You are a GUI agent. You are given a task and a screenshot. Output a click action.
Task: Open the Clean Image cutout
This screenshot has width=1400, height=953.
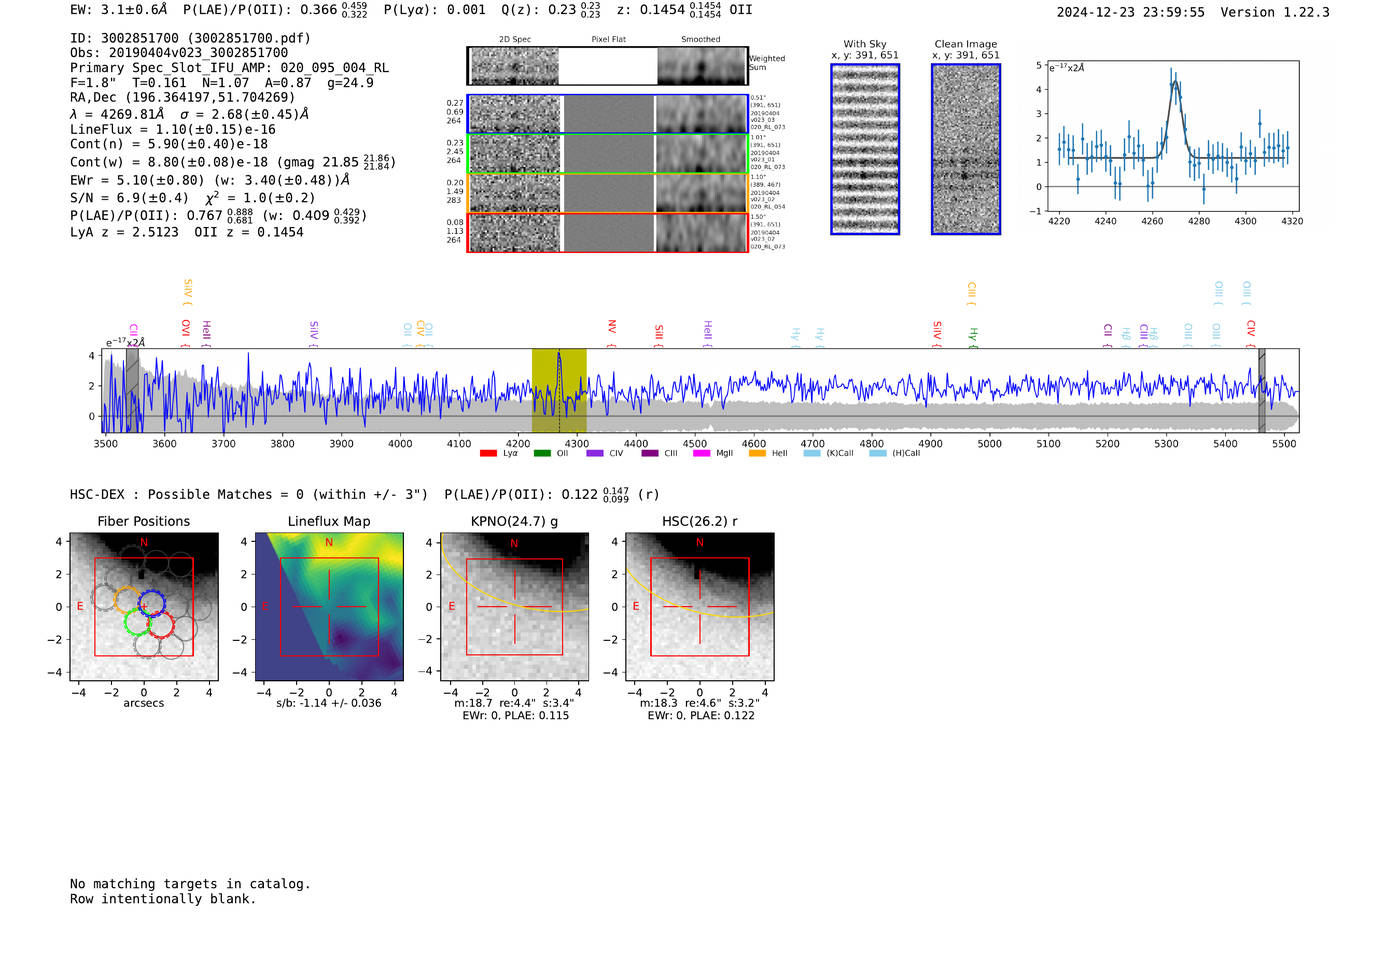tap(966, 149)
